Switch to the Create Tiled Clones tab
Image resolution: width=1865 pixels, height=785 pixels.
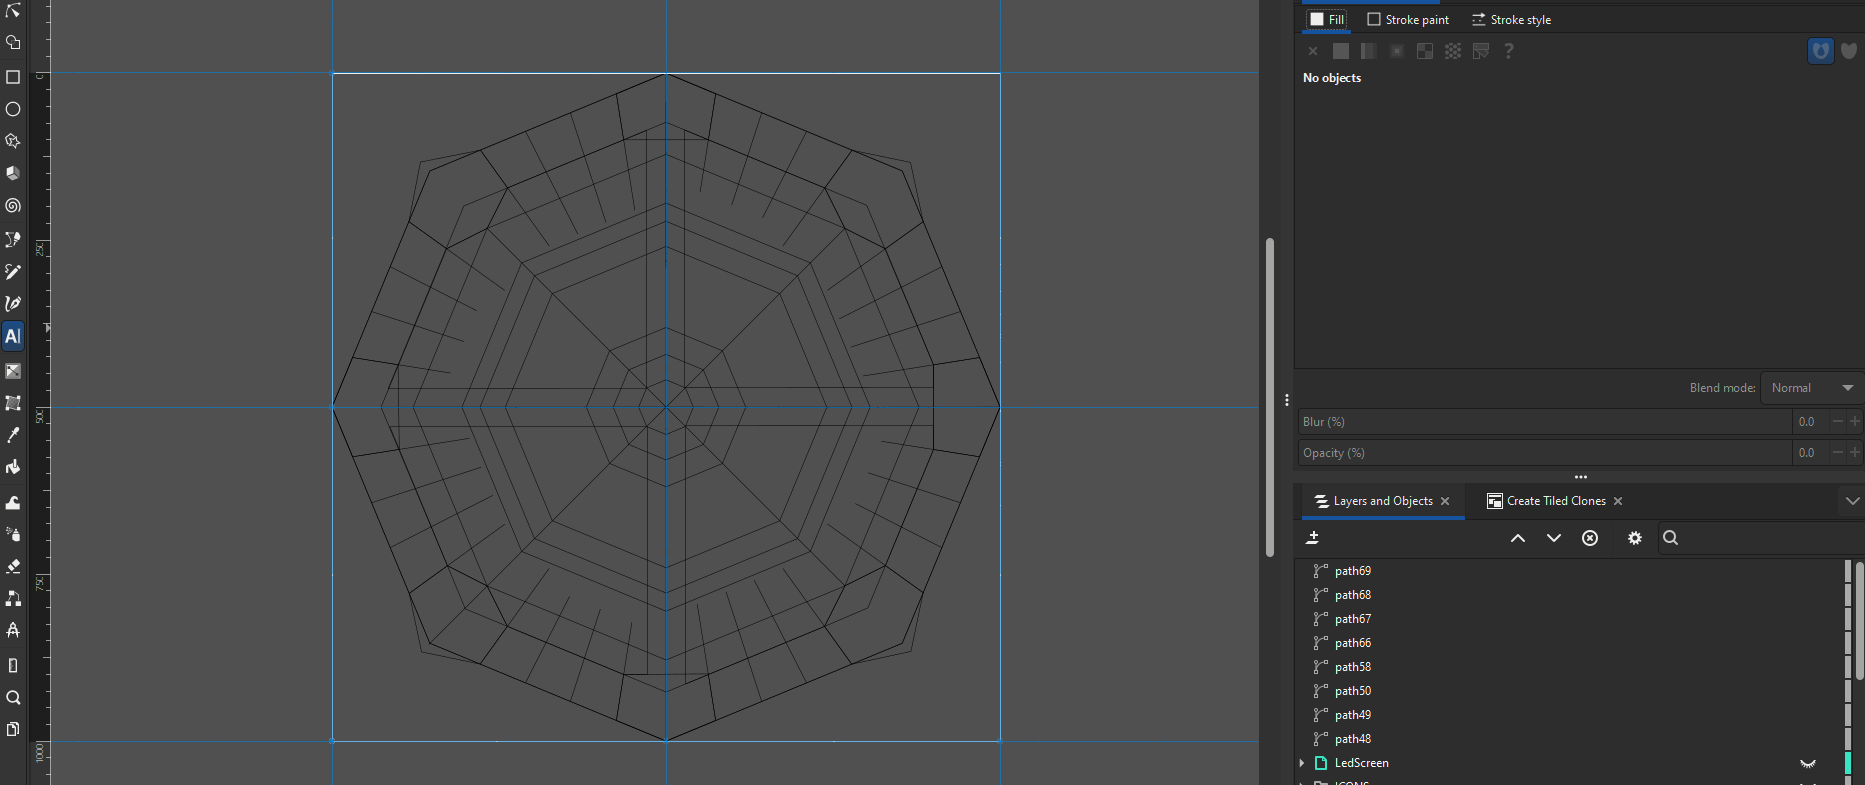click(1555, 501)
